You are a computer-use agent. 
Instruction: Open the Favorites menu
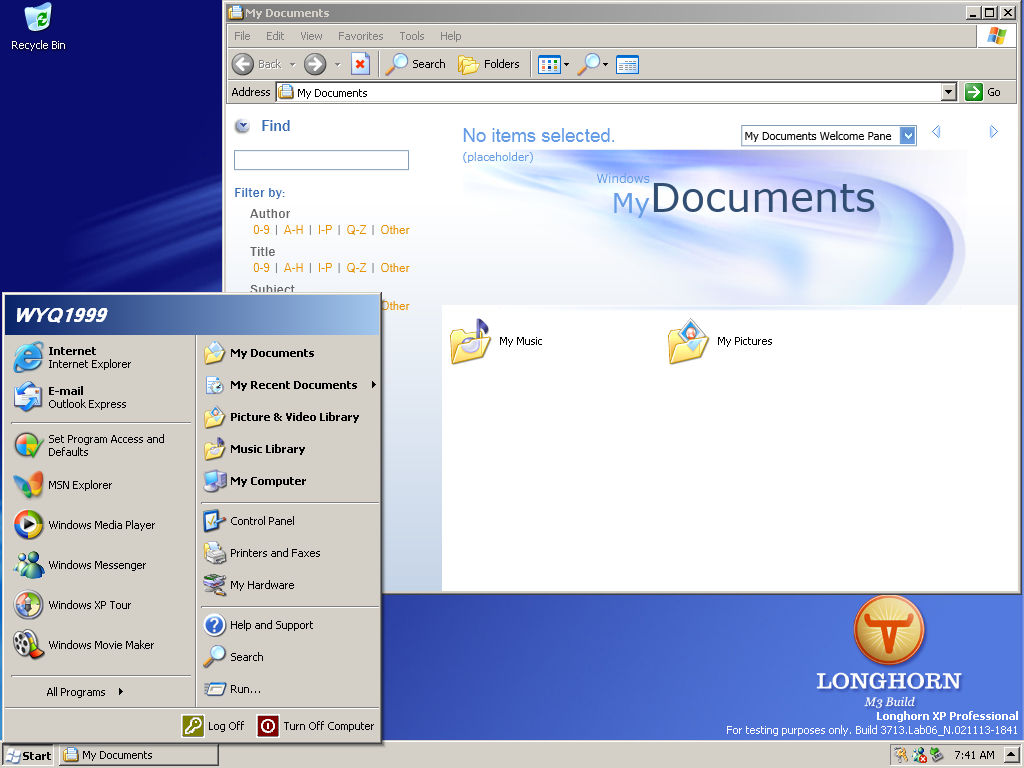(x=360, y=36)
